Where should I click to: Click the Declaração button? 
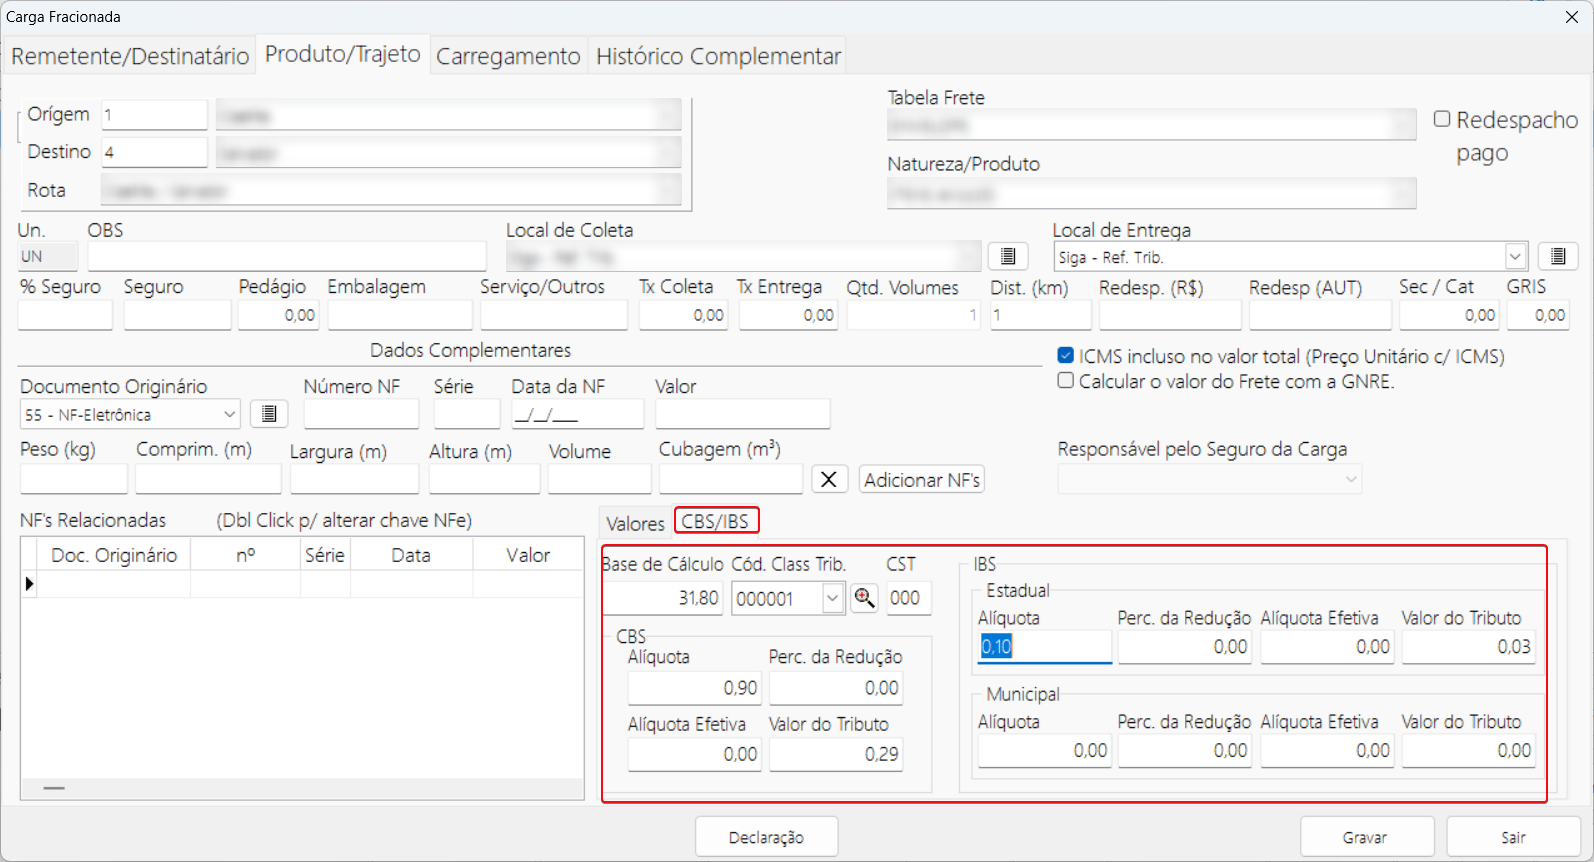pyautogui.click(x=766, y=837)
